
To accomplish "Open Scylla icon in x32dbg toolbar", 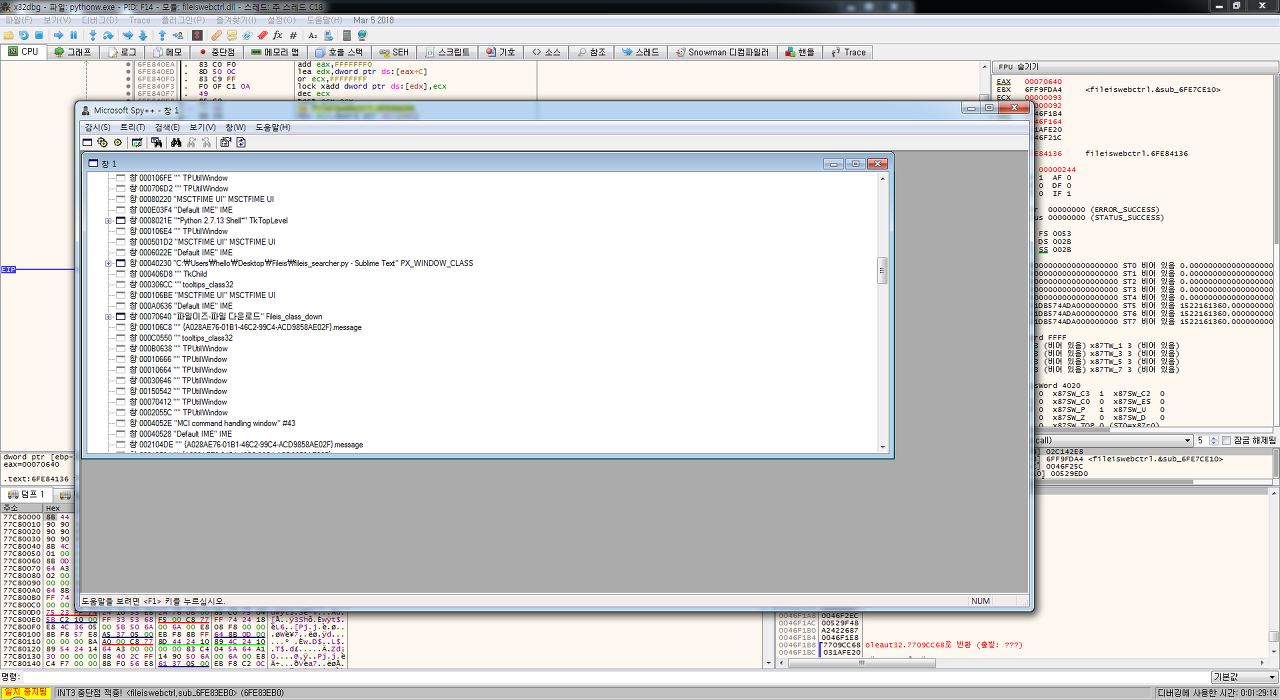I will coord(197,35).
